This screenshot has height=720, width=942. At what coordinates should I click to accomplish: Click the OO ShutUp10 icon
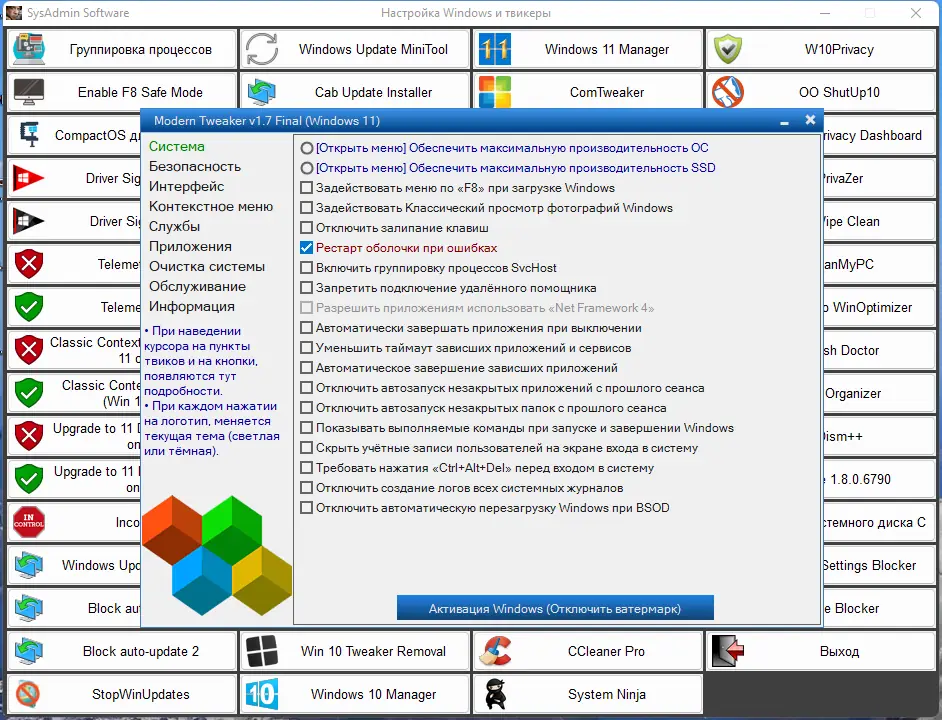(728, 92)
